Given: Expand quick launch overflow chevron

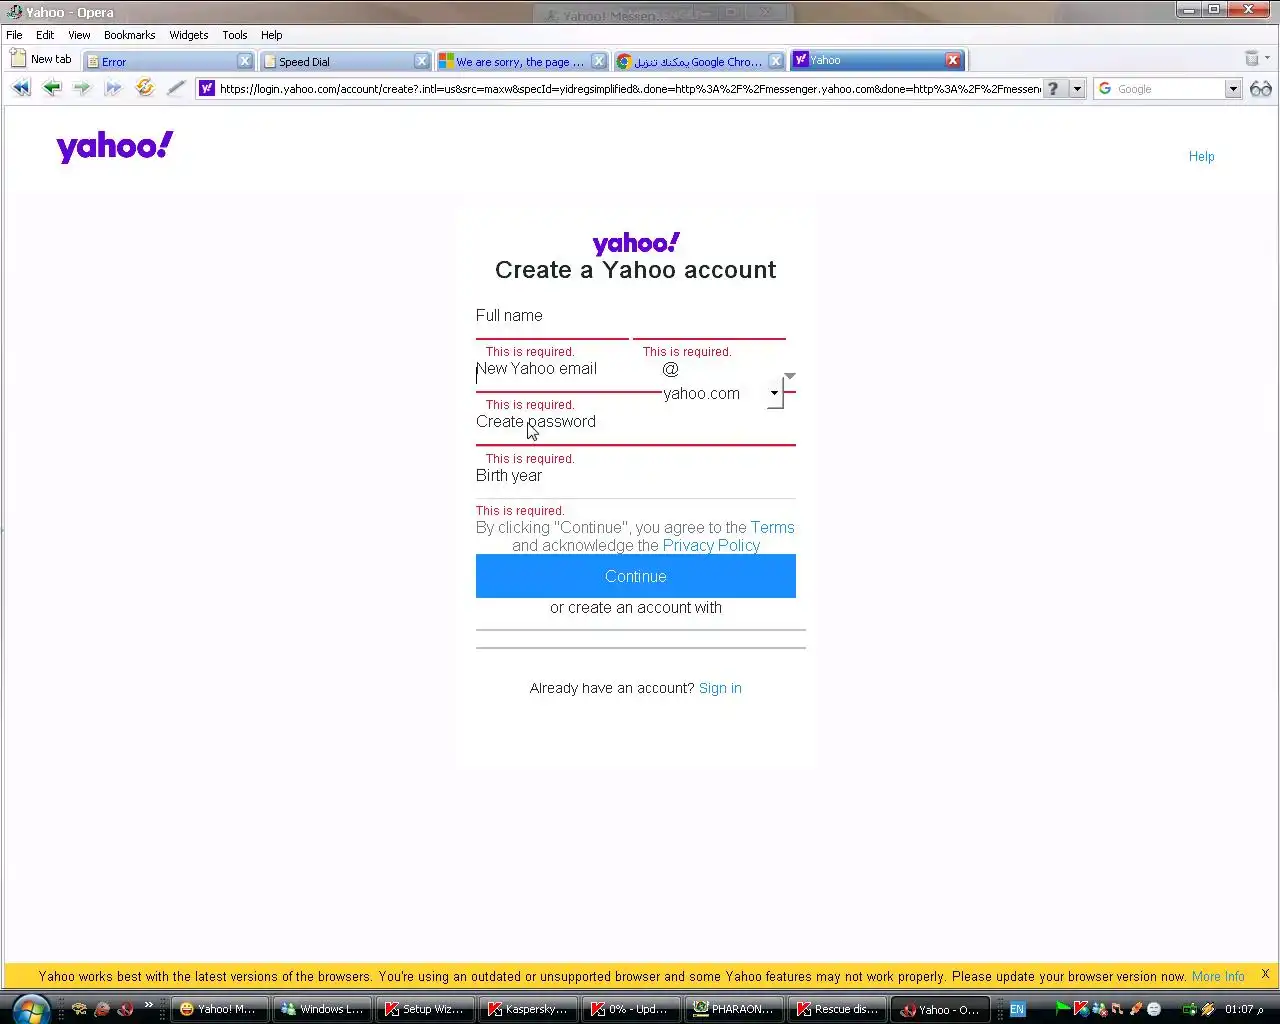Looking at the screenshot, I should 148,1005.
